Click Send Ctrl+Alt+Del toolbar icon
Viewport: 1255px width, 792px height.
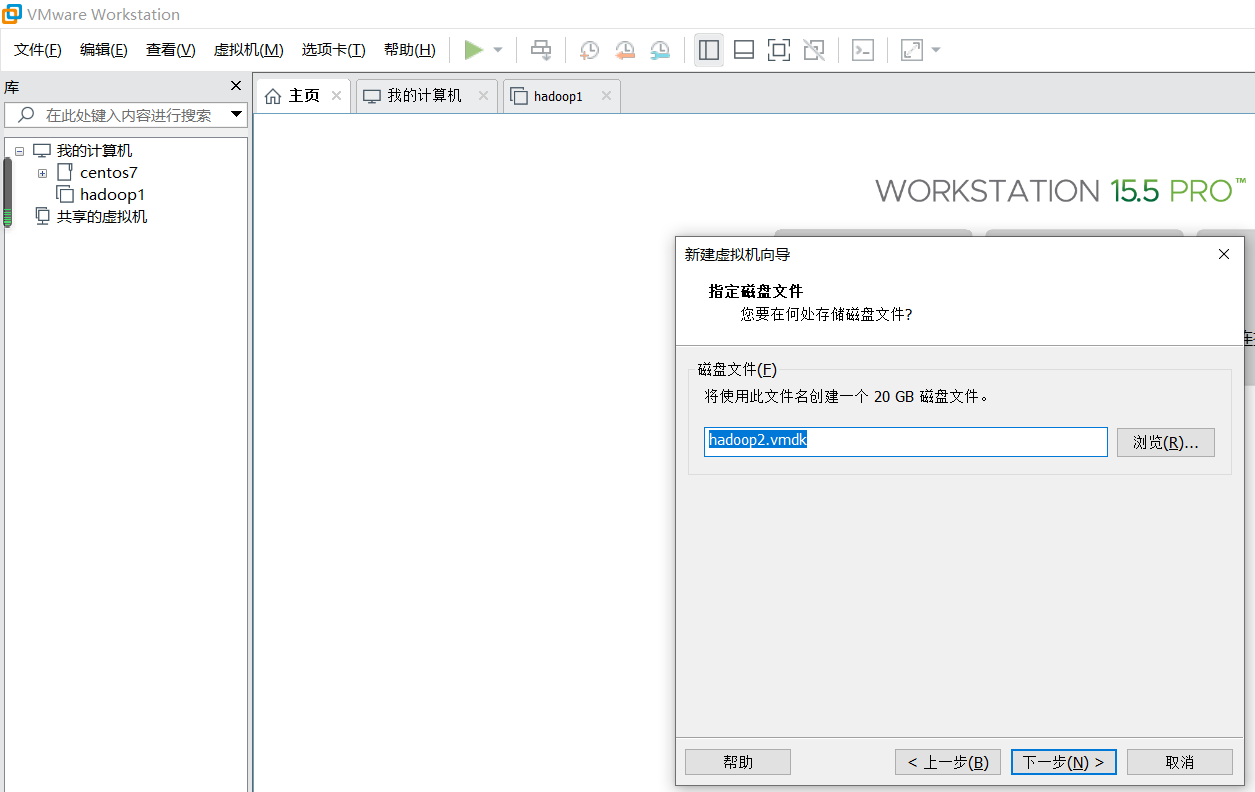[x=541, y=50]
